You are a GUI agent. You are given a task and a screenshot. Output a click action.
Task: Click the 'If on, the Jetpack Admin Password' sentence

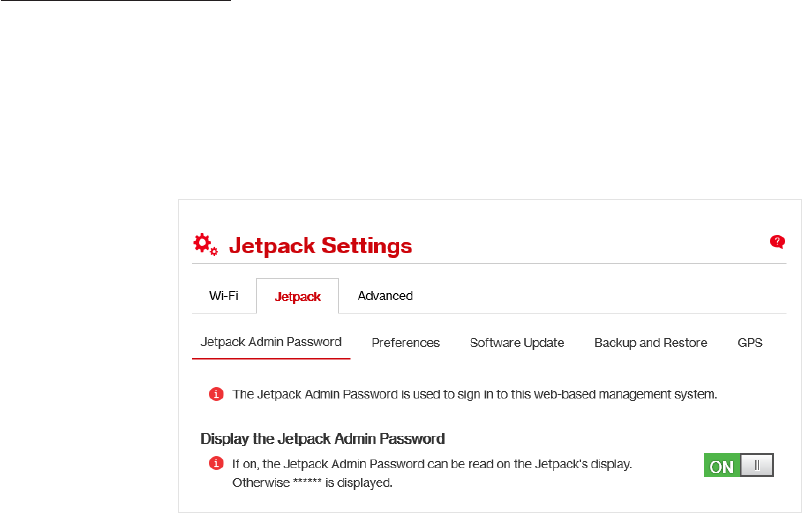tap(432, 464)
